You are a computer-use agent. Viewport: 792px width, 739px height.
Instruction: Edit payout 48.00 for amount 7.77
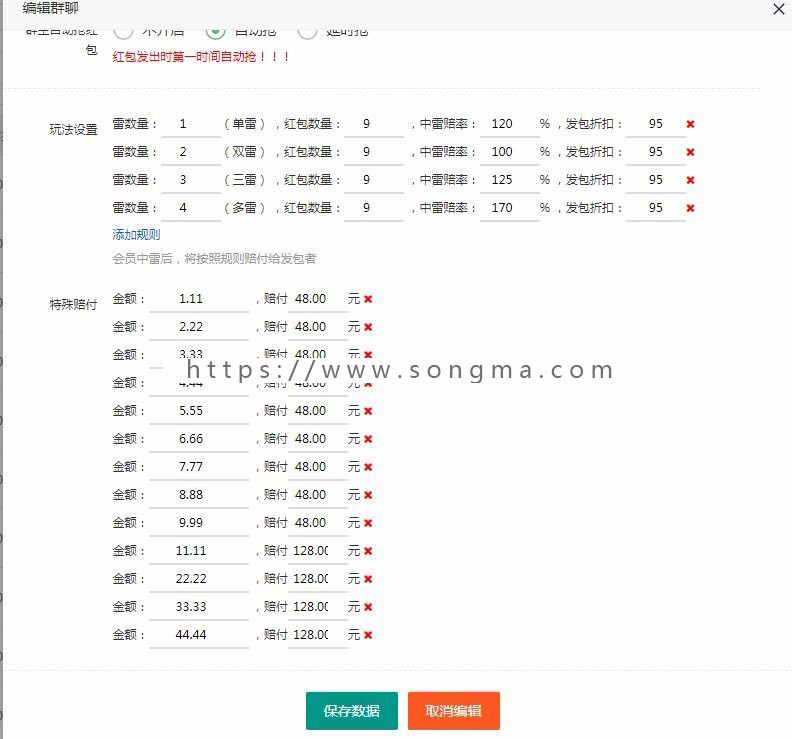pyautogui.click(x=318, y=467)
